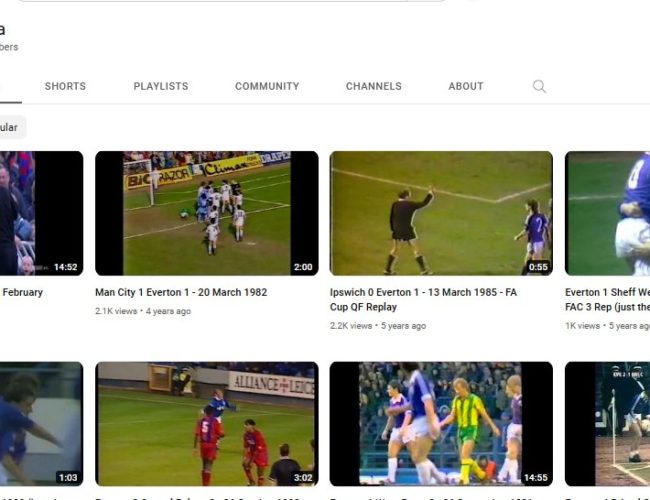The width and height of the screenshot is (650, 500).
Task: Play the 3:02 video with Alliance Leicester board
Action: [206, 423]
